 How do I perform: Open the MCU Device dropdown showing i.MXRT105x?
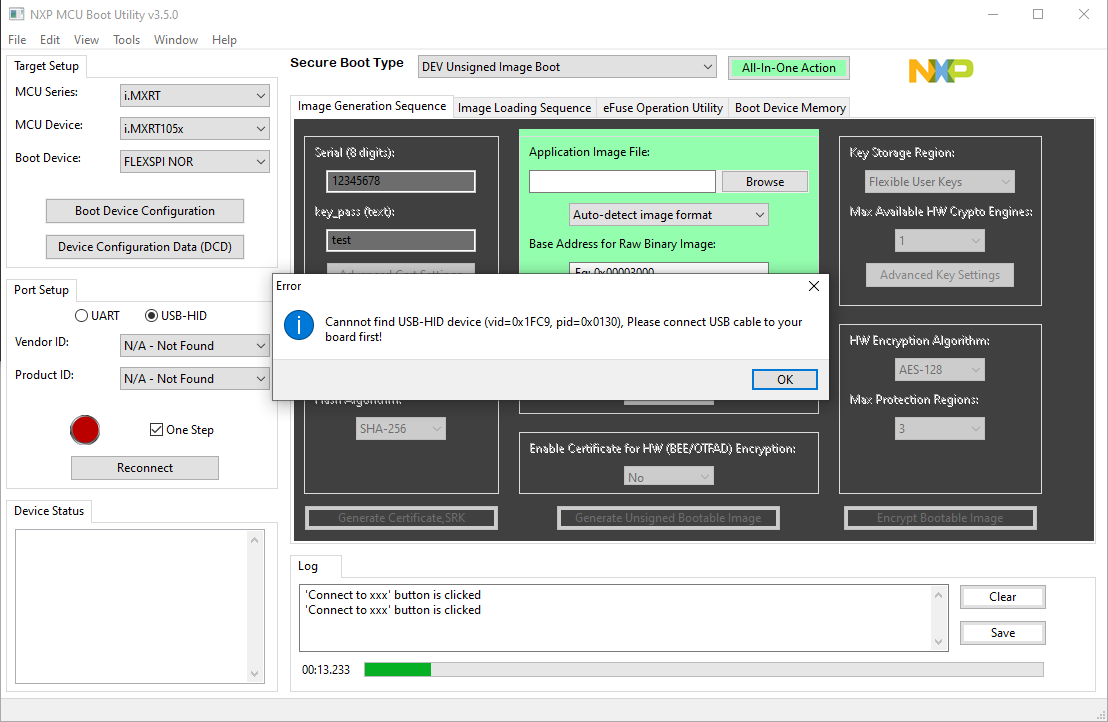pos(194,128)
